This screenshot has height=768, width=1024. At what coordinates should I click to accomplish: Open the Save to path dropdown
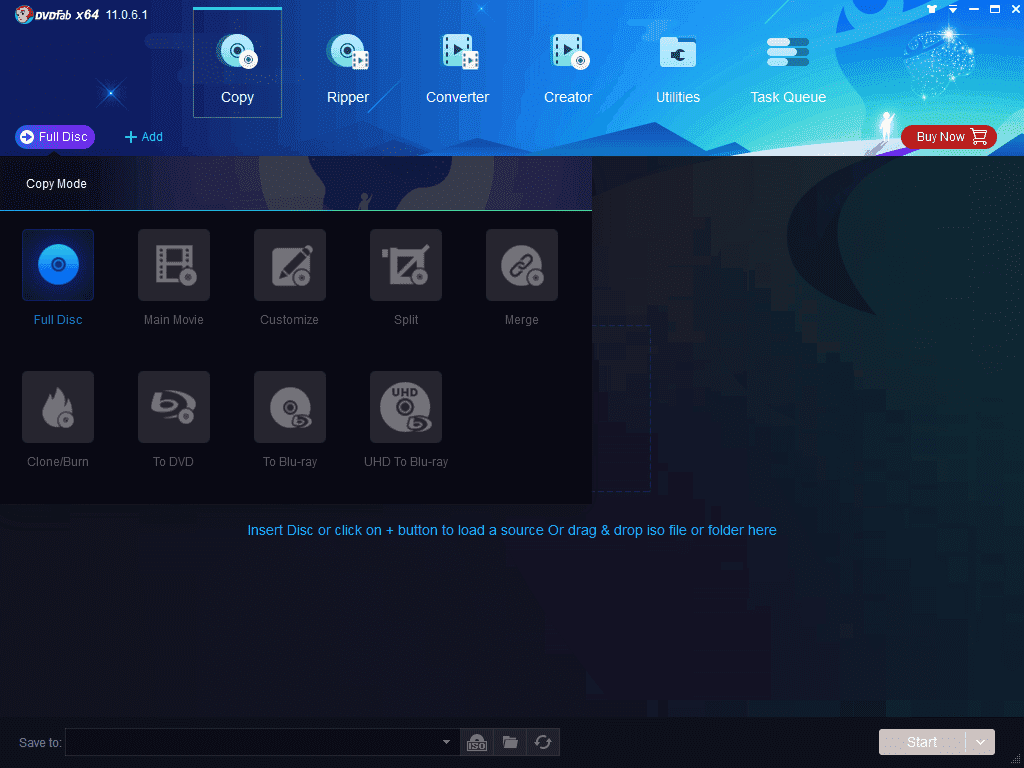446,742
